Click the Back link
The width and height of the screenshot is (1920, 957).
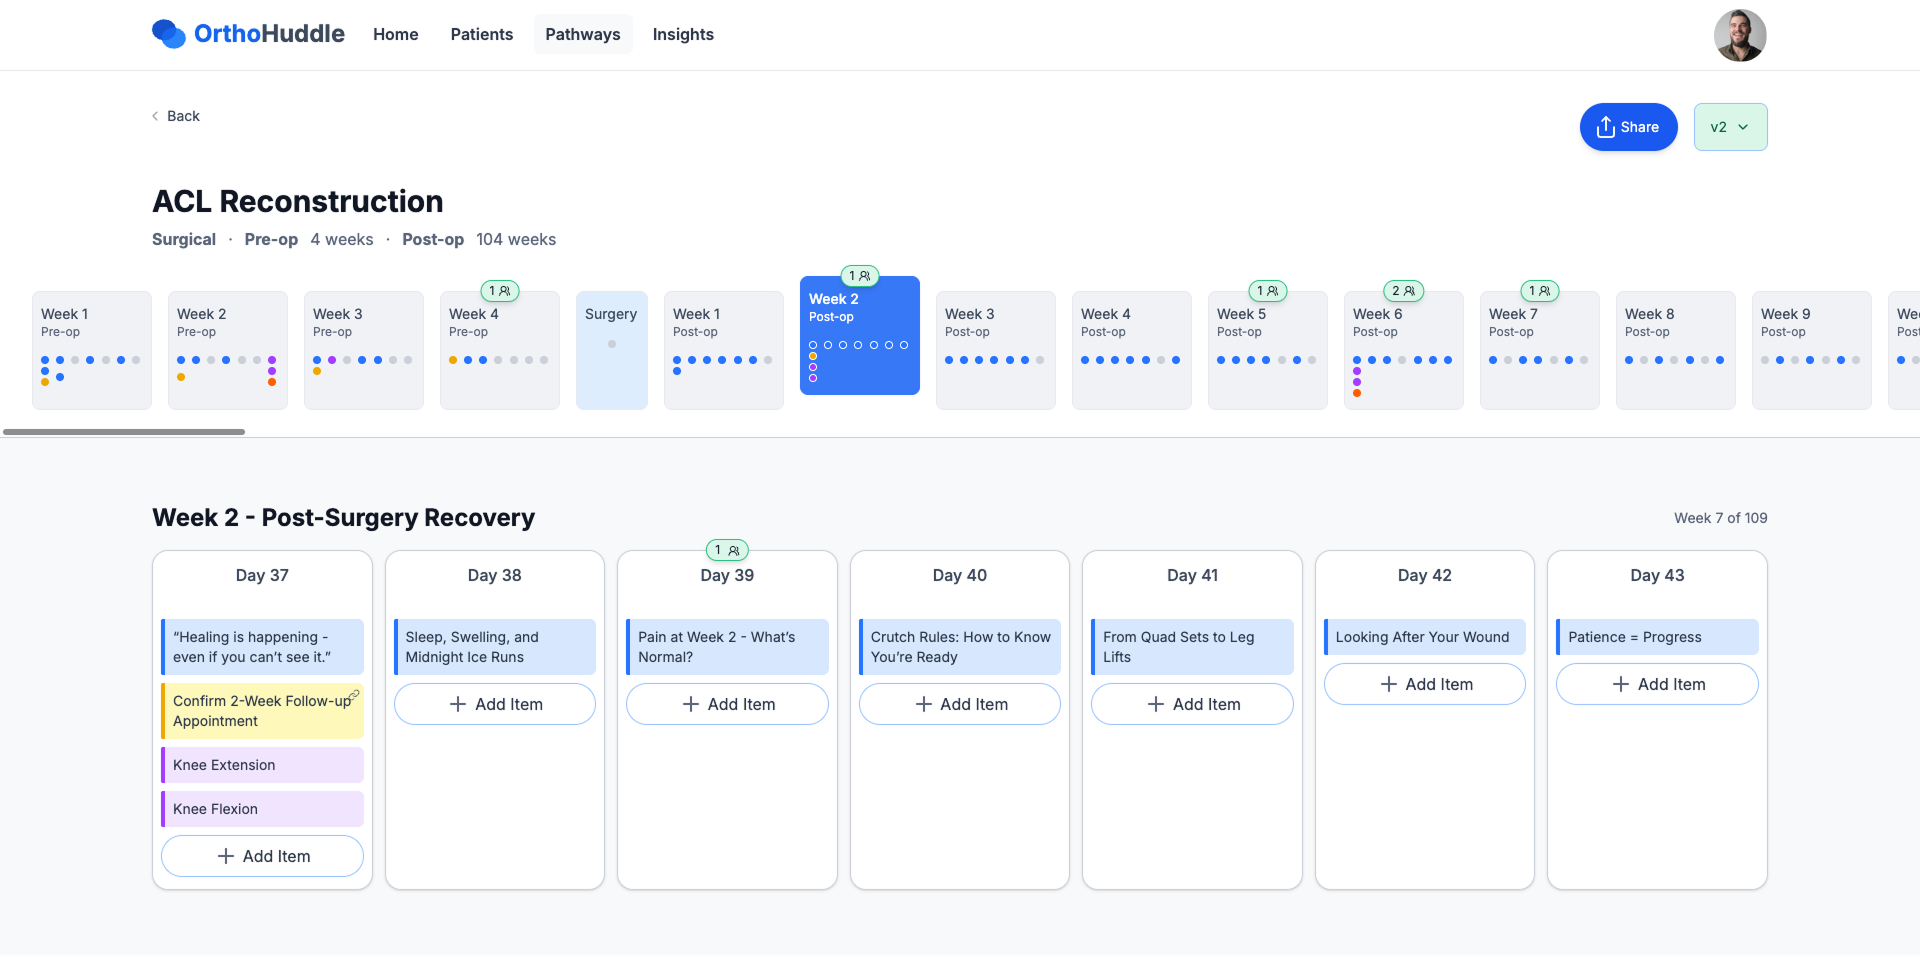coord(176,116)
